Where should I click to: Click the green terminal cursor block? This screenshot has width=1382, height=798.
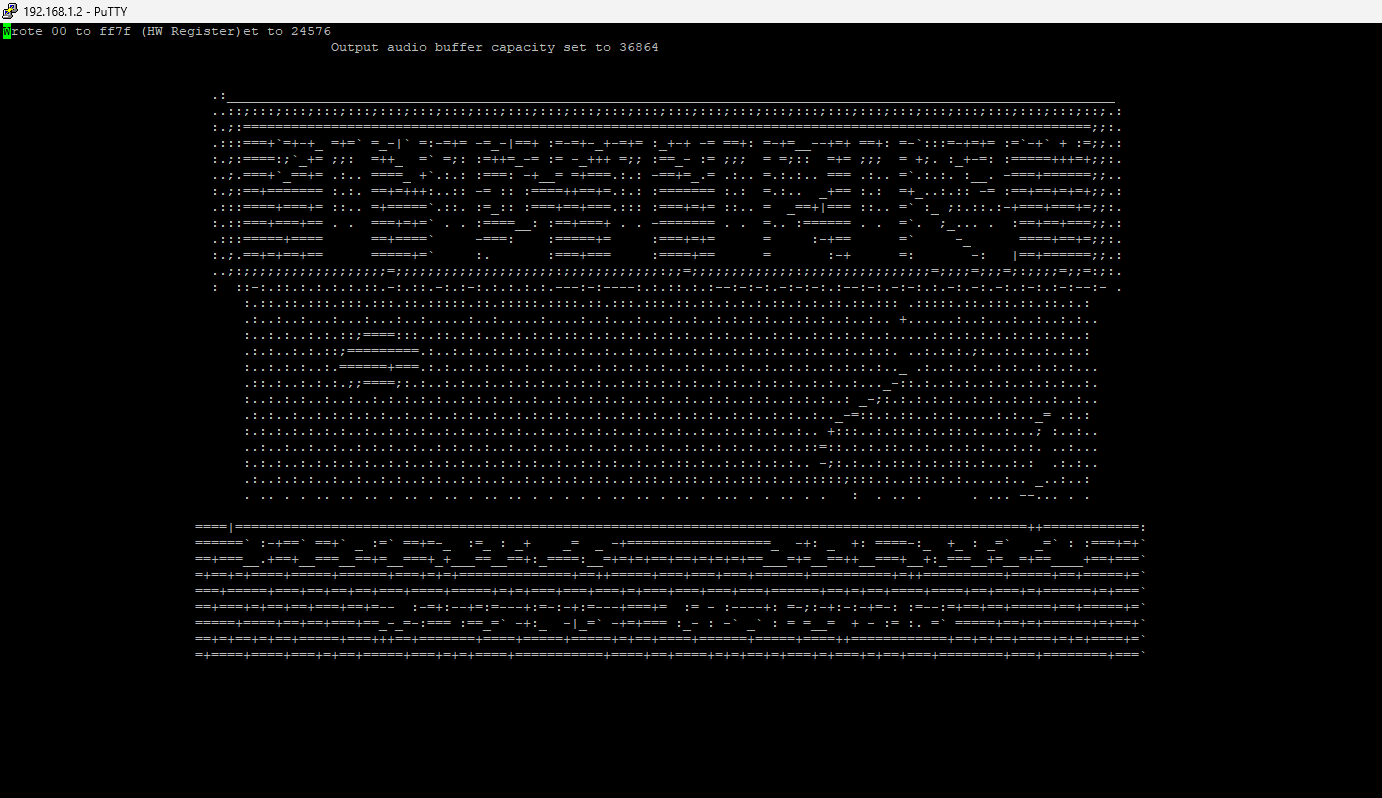7,32
